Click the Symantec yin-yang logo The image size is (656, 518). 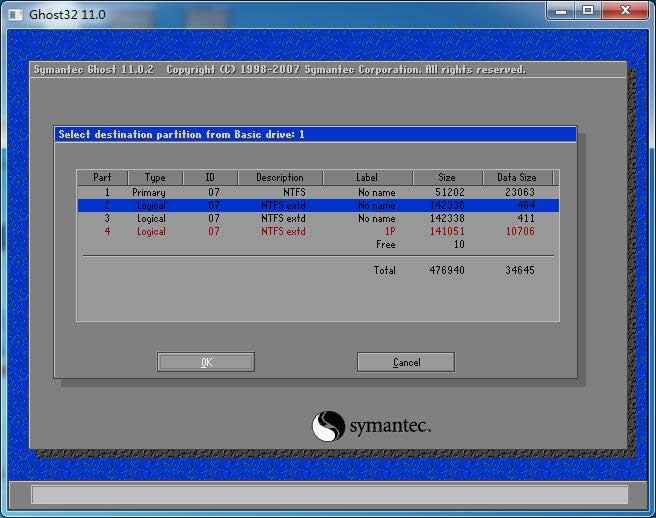point(328,426)
